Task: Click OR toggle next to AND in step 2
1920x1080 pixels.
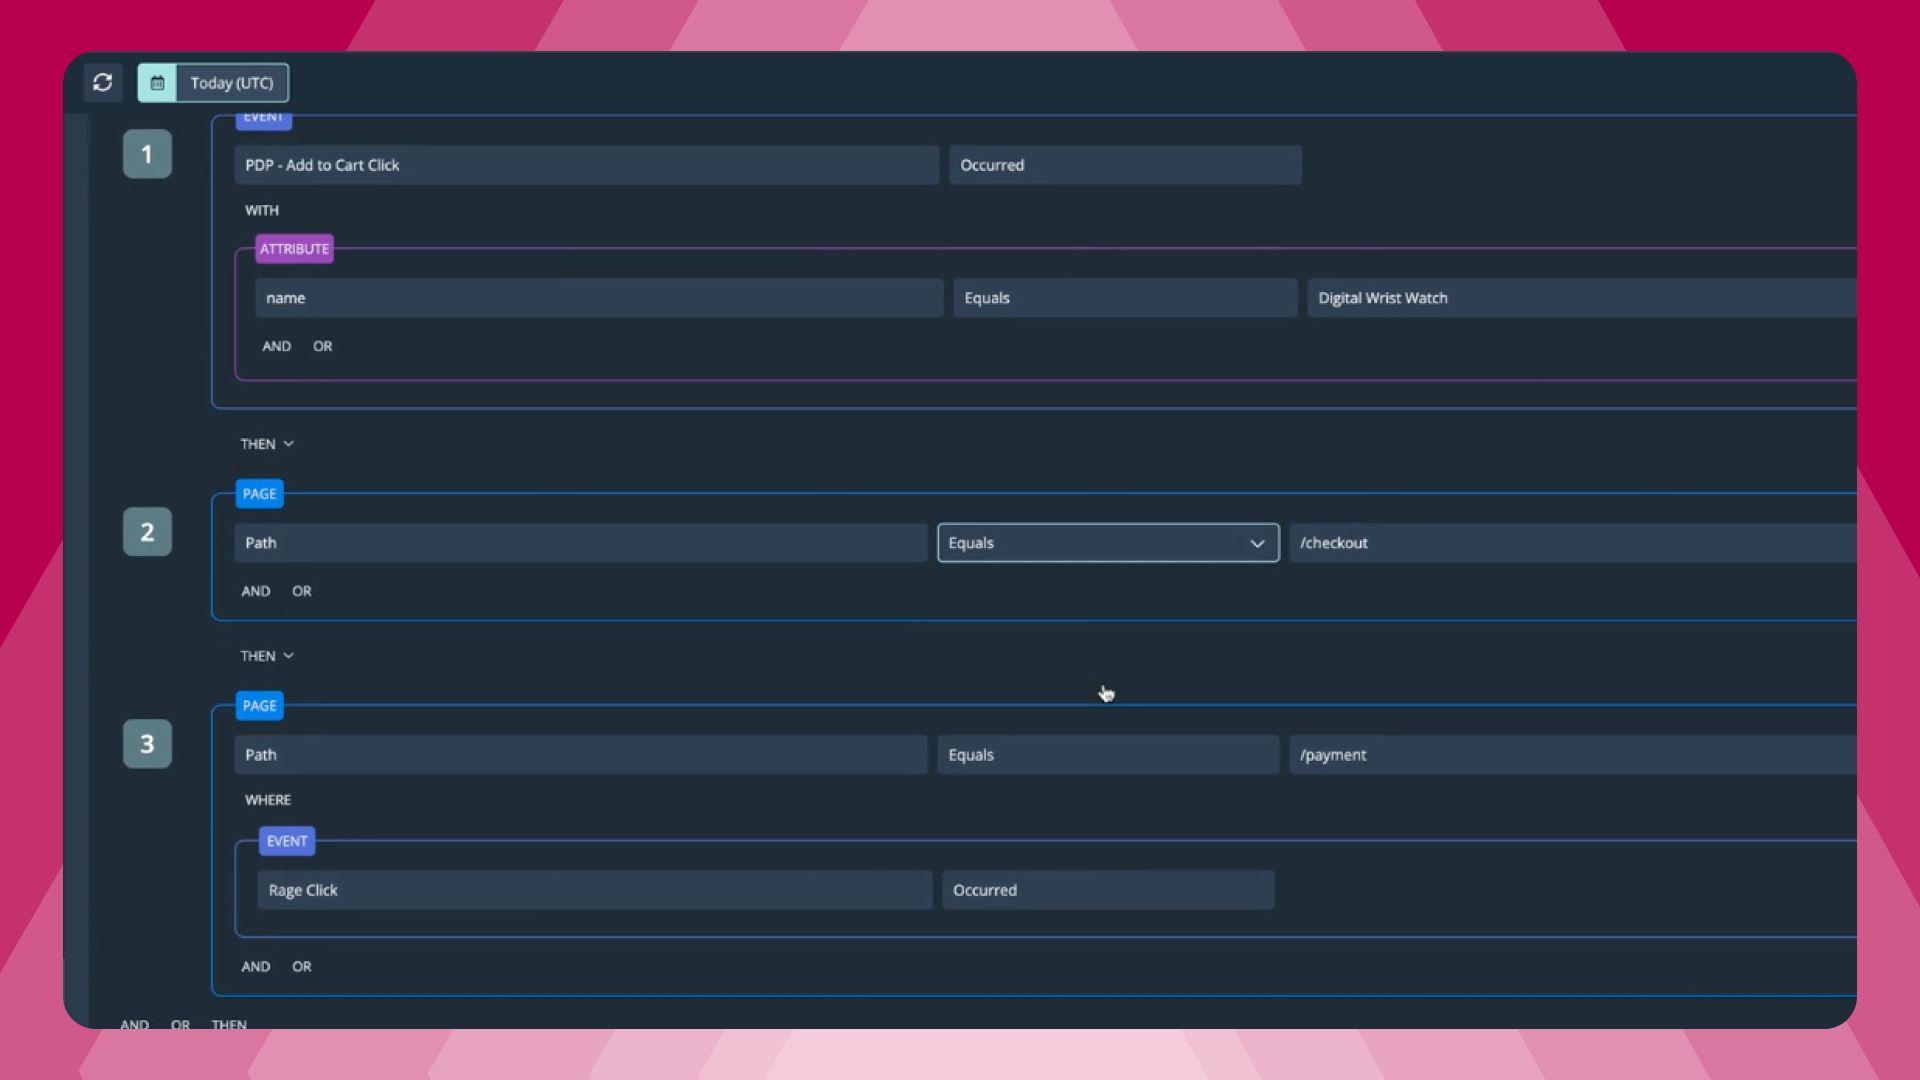Action: [301, 589]
